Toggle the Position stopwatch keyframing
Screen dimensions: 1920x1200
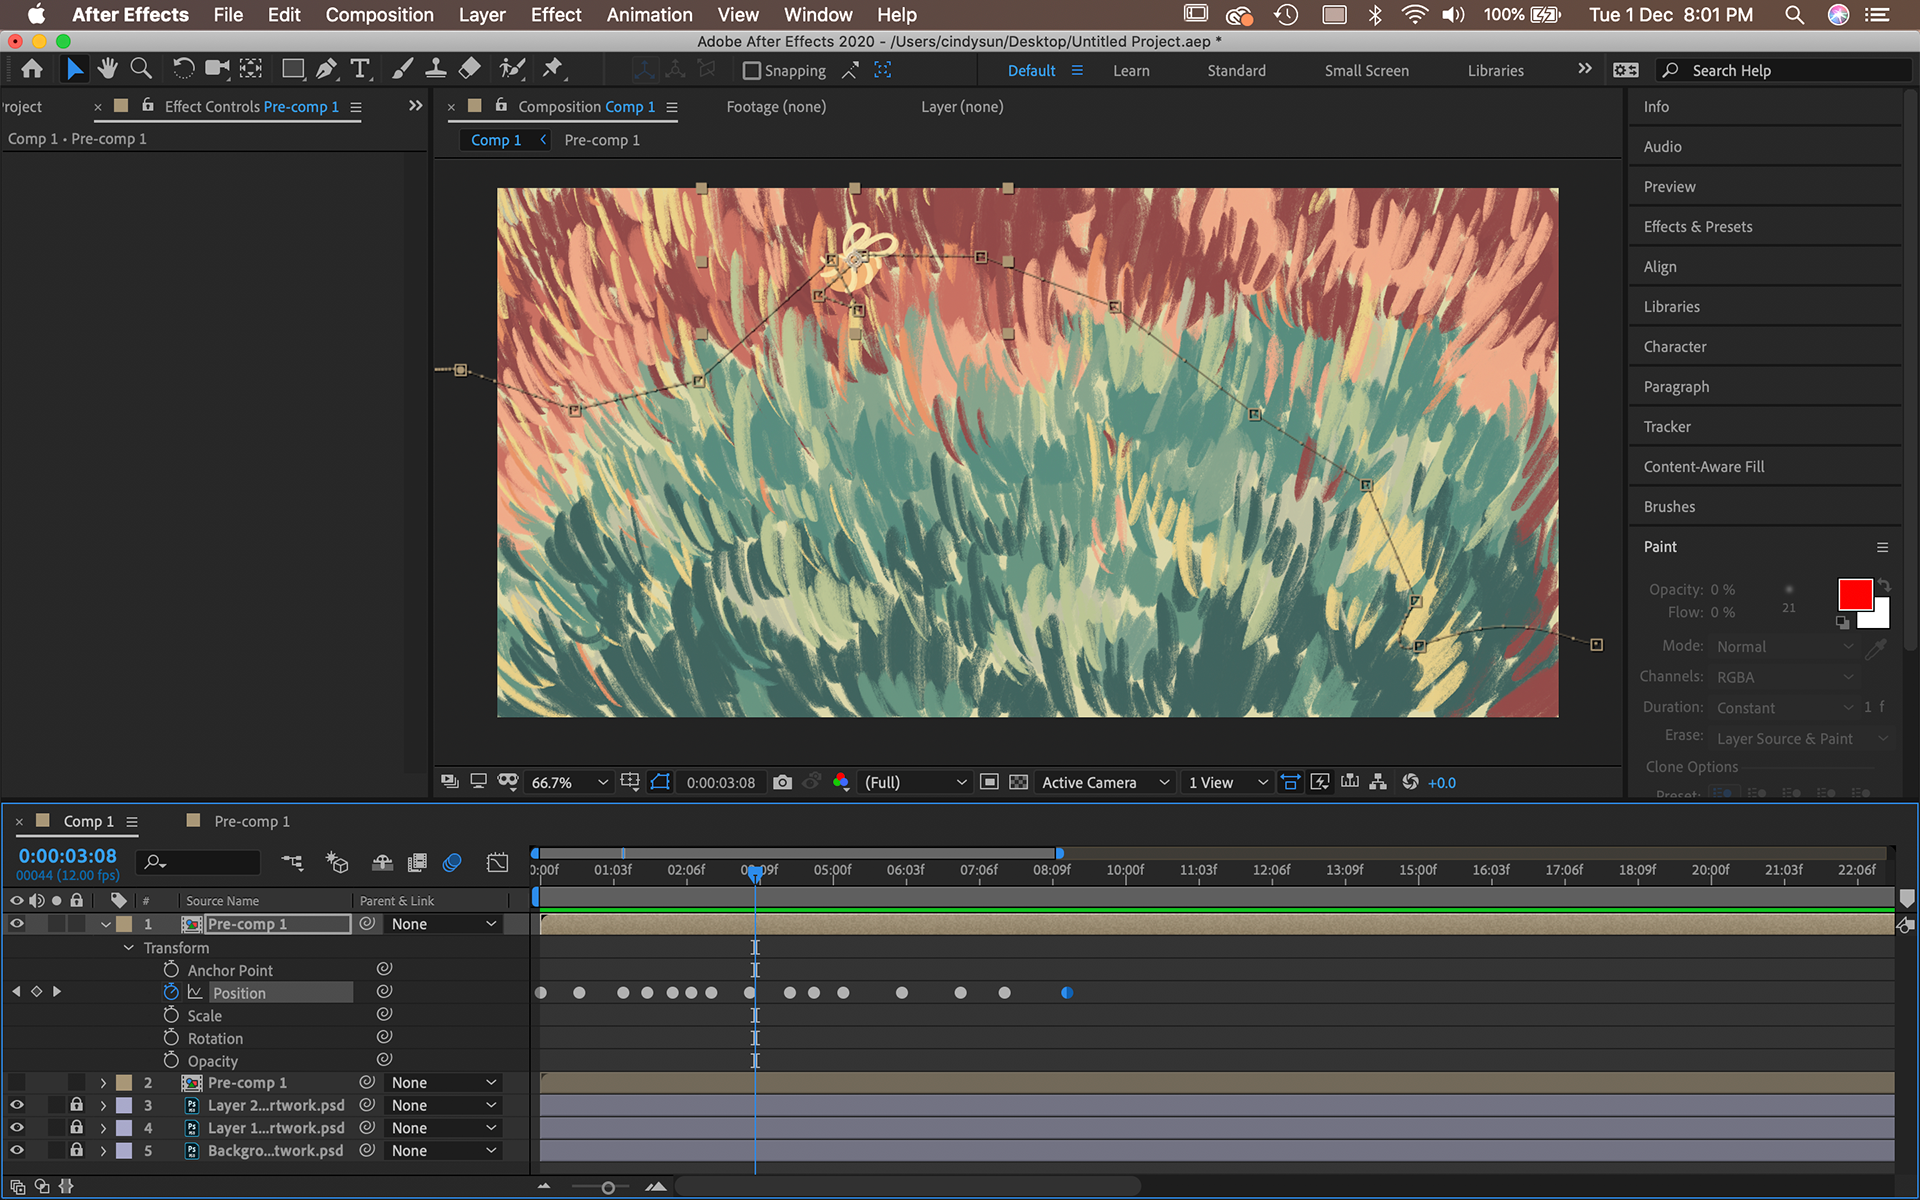(x=171, y=992)
